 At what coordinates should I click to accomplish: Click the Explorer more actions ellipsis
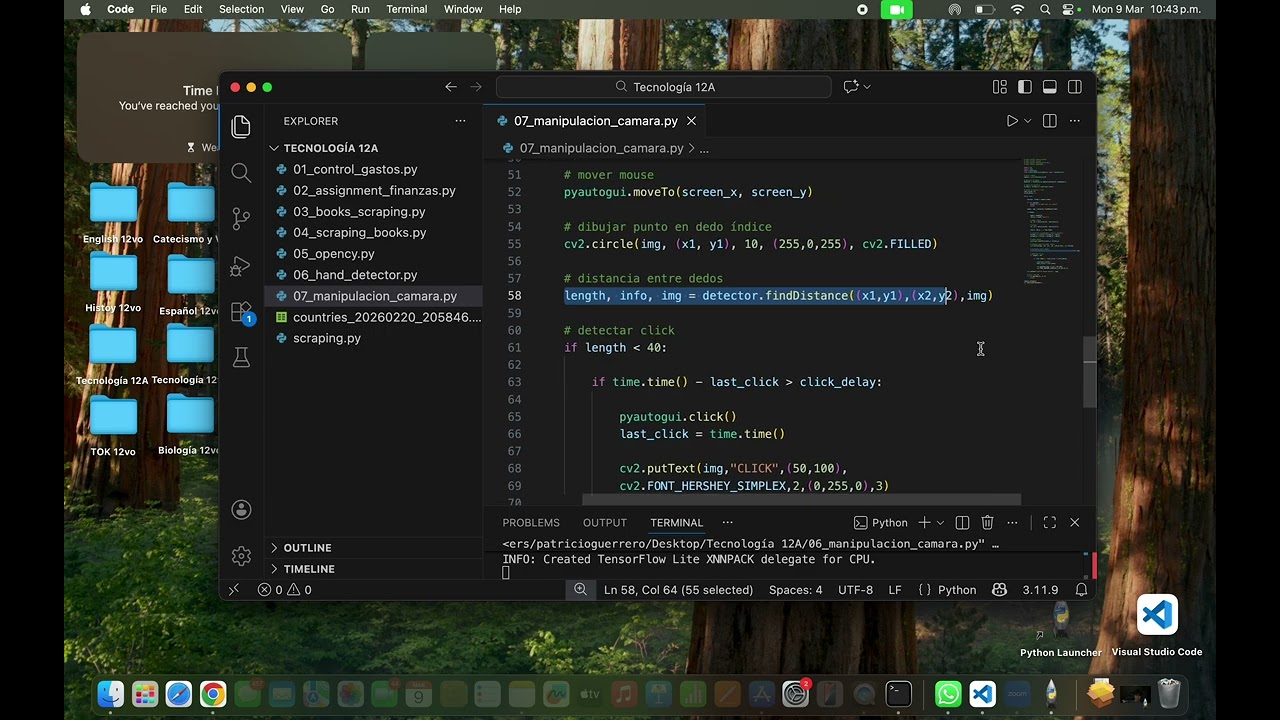[x=460, y=121]
